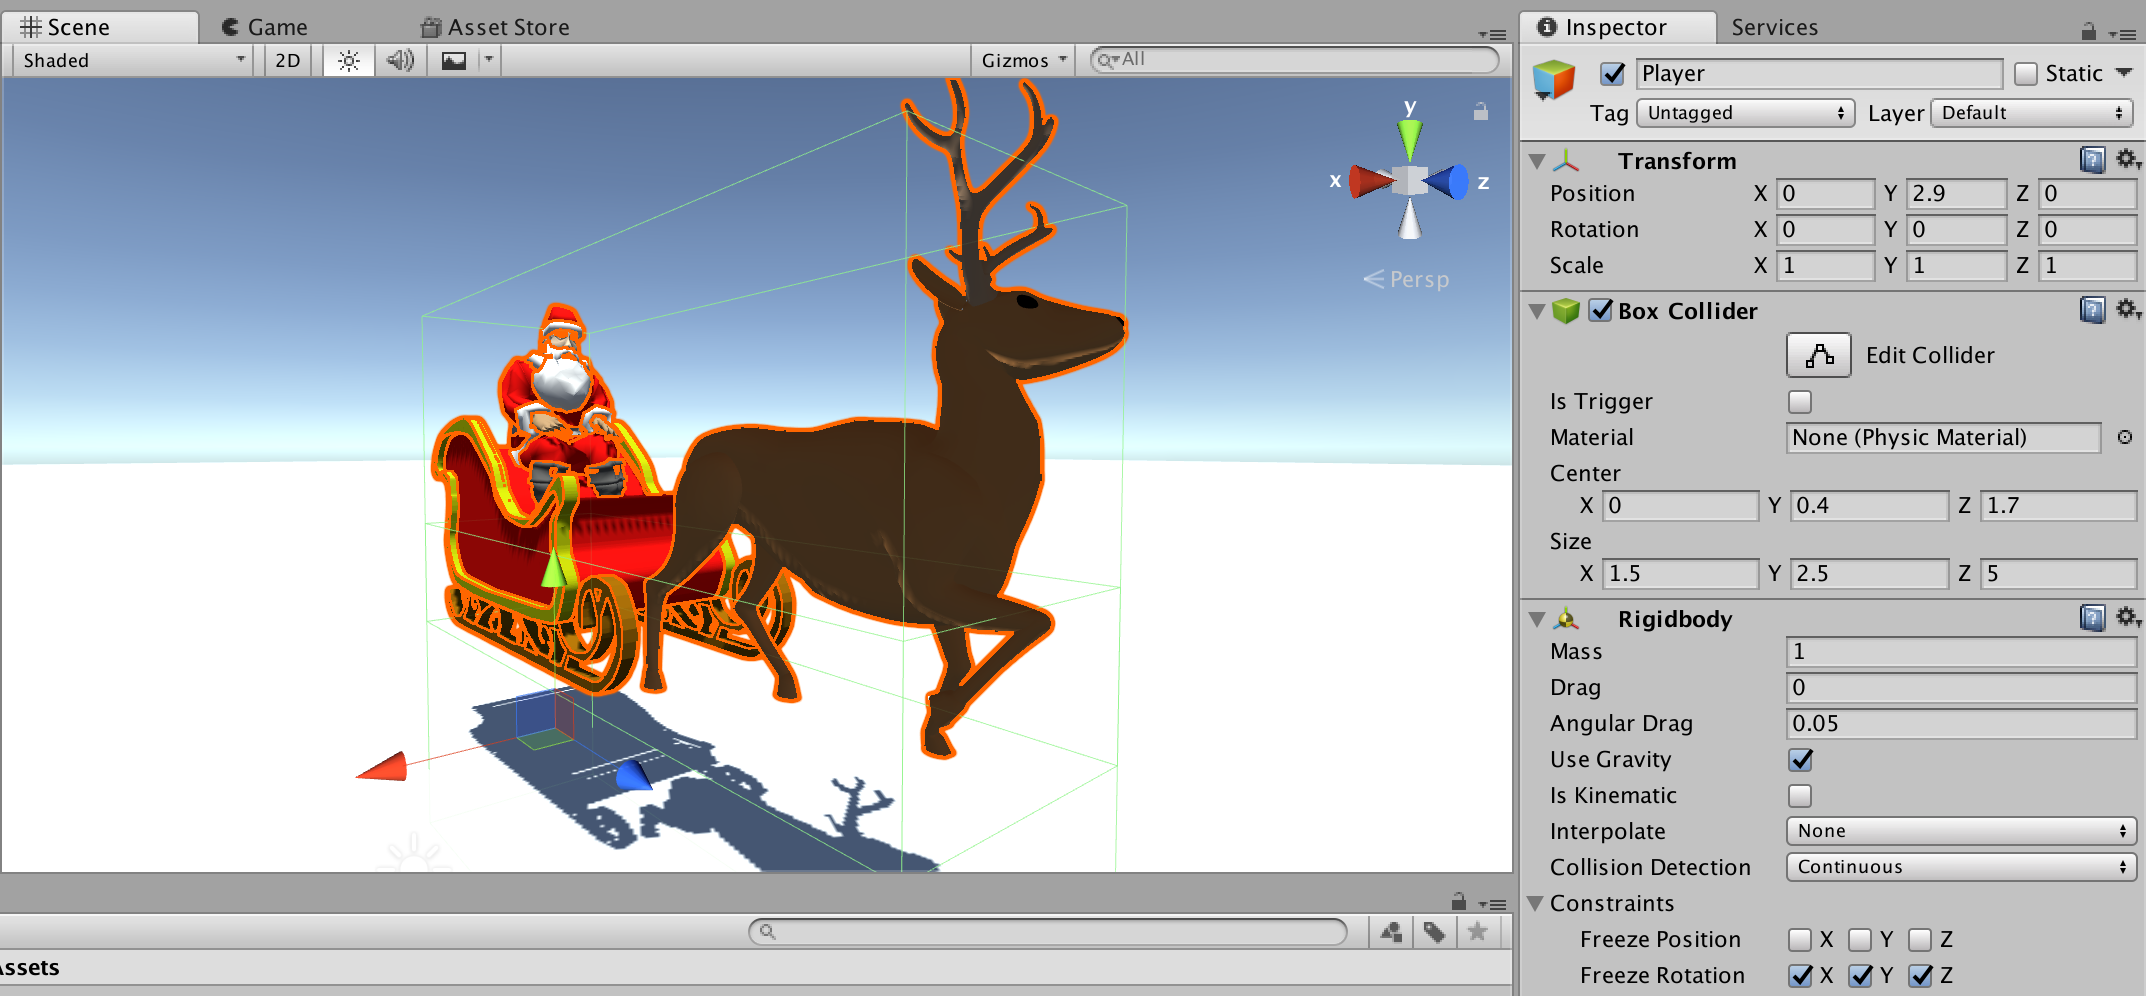Uncheck Freeze Rotation X
Image resolution: width=2146 pixels, height=996 pixels.
click(x=1800, y=976)
